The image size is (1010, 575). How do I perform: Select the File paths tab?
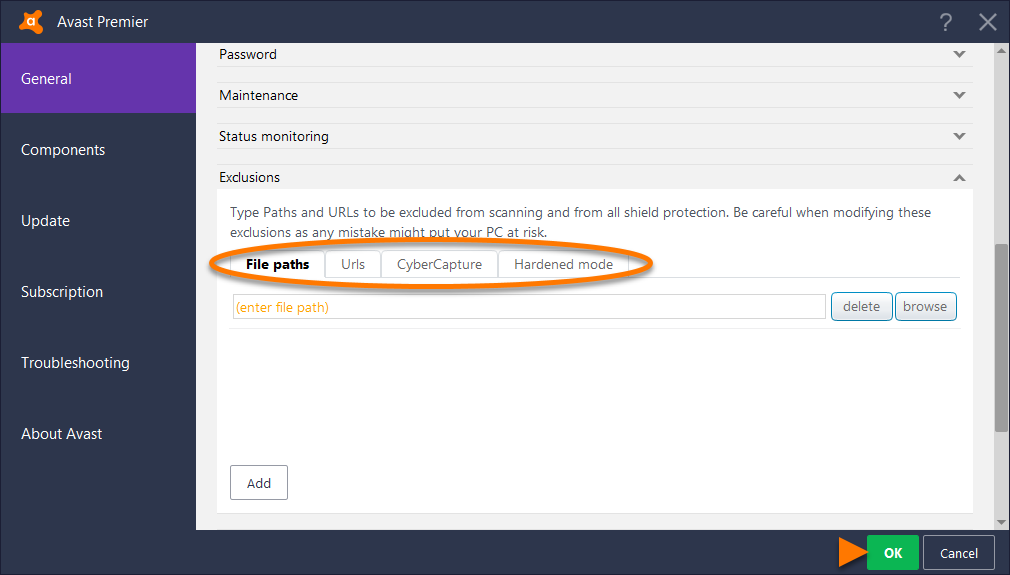(277, 265)
